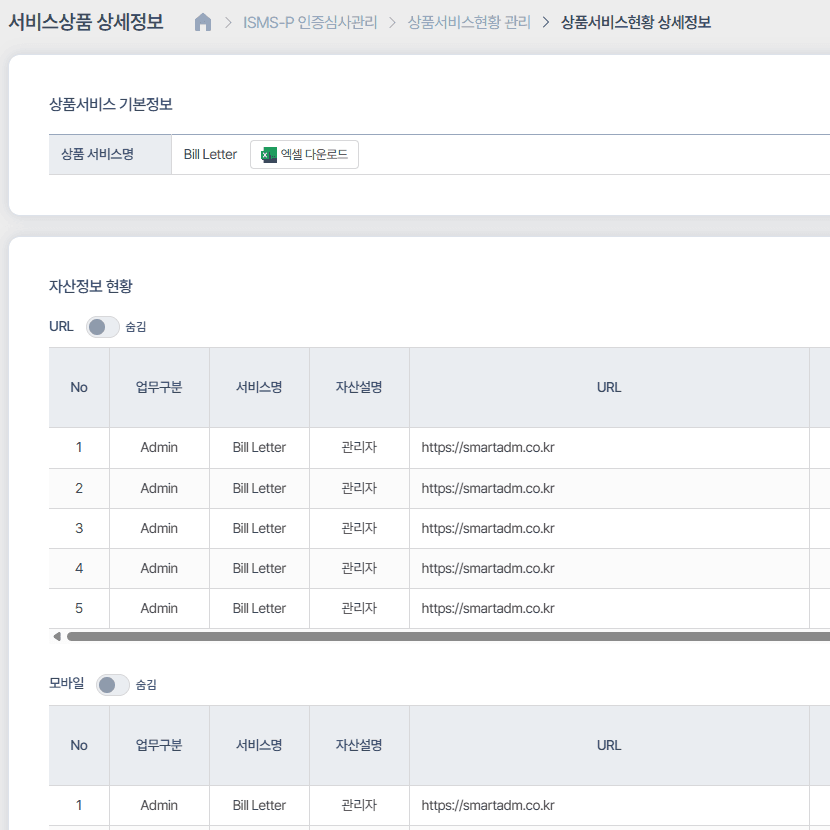This screenshot has width=830, height=830.
Task: Click the No column header in URL table
Action: pos(79,388)
